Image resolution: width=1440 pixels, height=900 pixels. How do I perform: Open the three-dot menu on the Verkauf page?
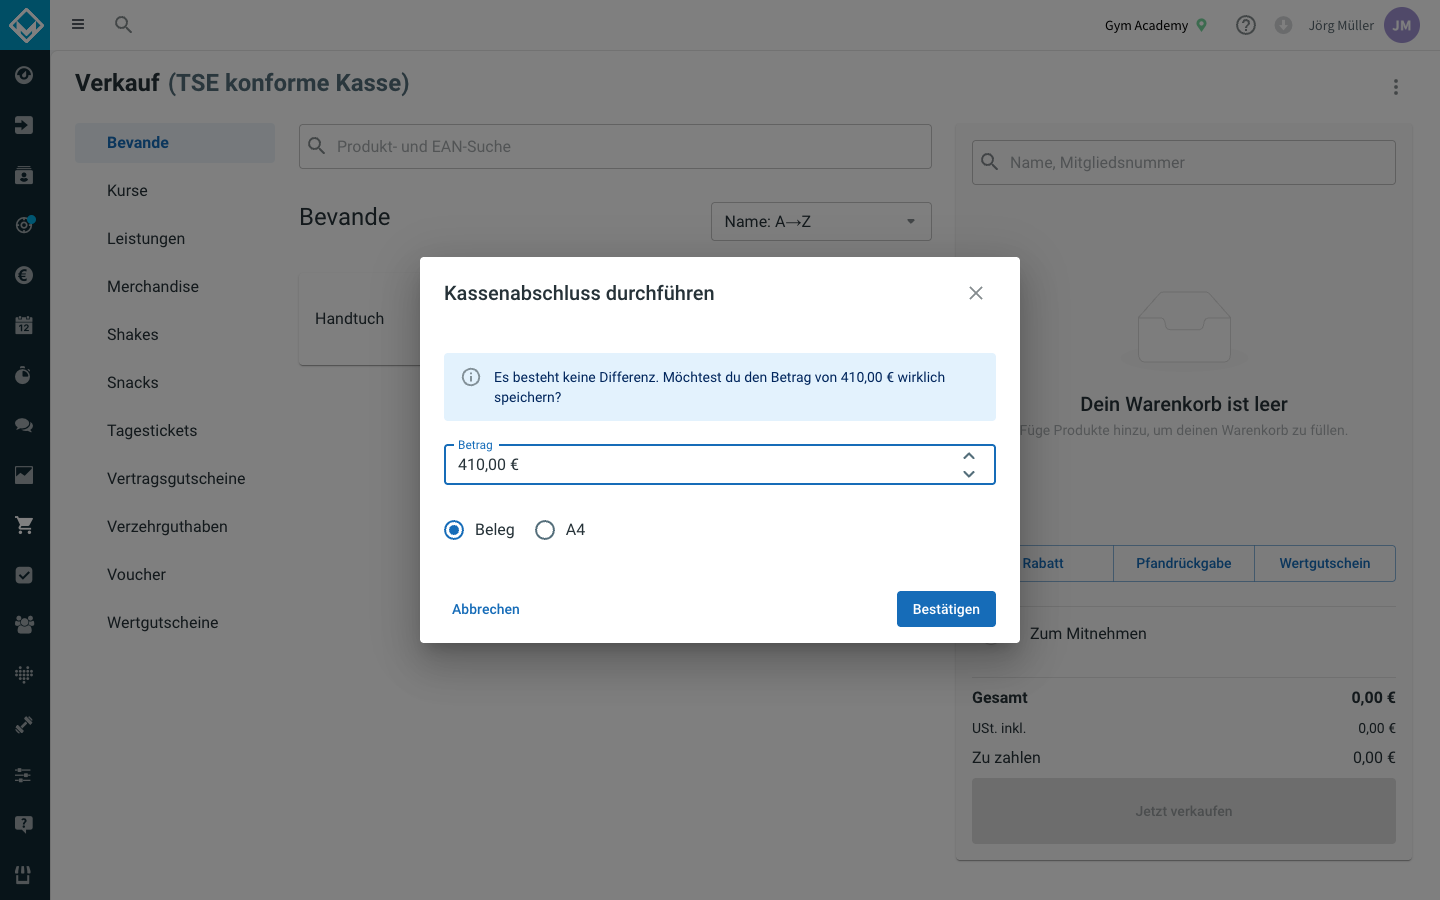[1396, 87]
